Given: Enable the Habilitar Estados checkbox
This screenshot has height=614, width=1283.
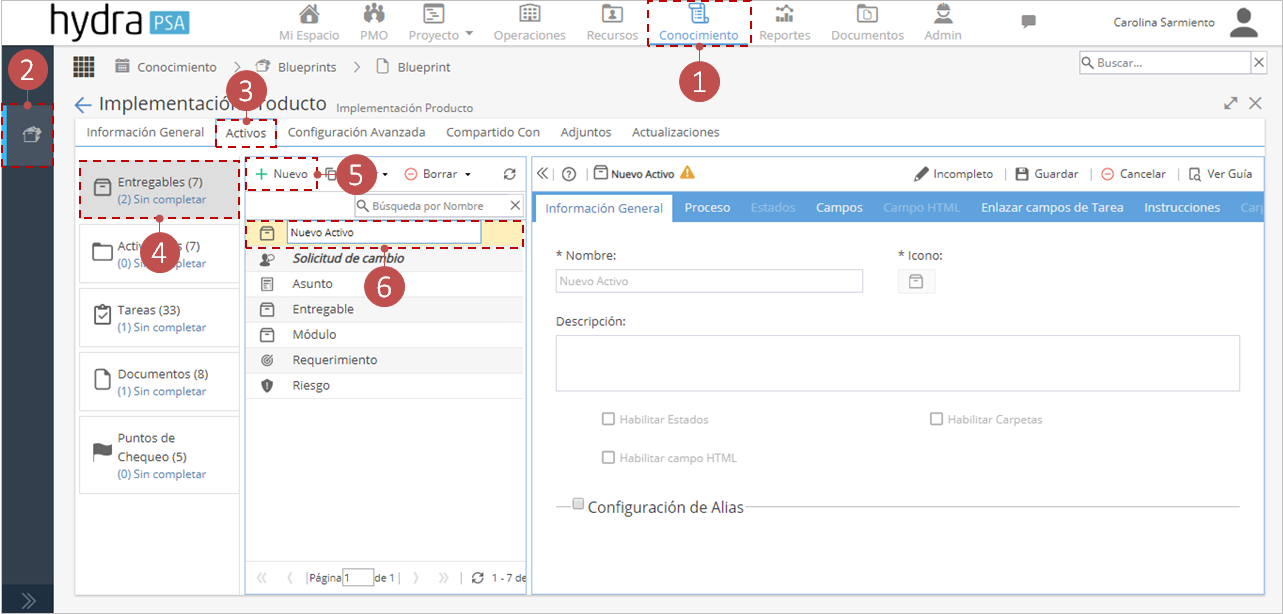Looking at the screenshot, I should [608, 419].
